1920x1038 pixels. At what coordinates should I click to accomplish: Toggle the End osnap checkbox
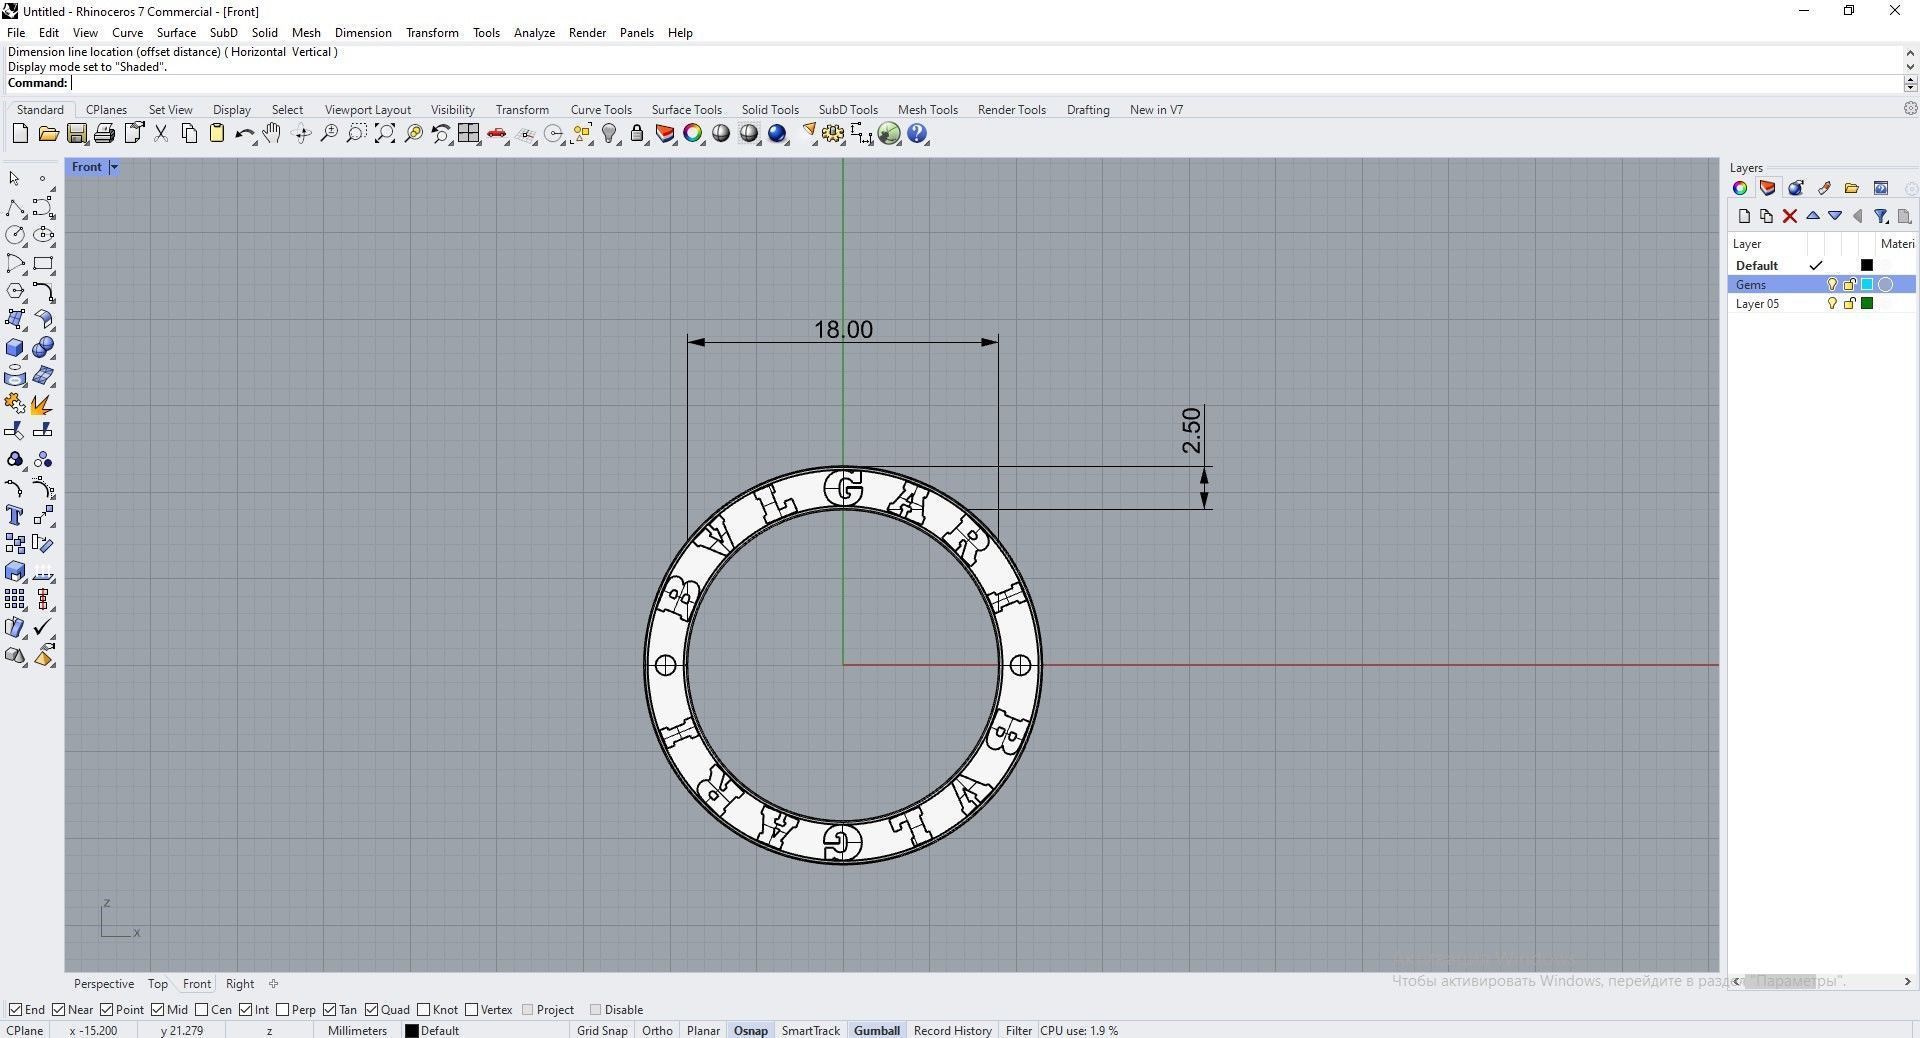[x=14, y=1010]
